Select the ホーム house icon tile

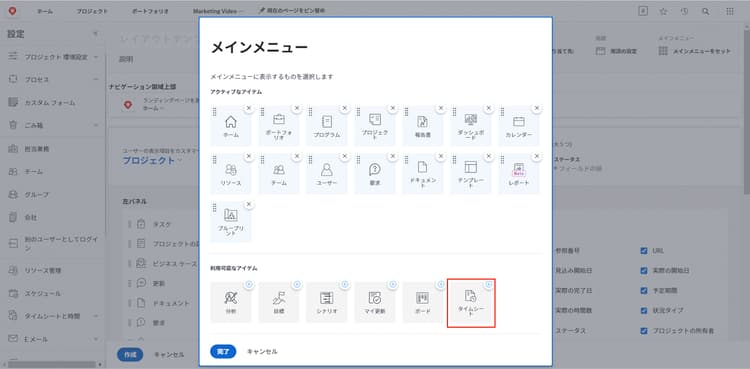(x=231, y=126)
